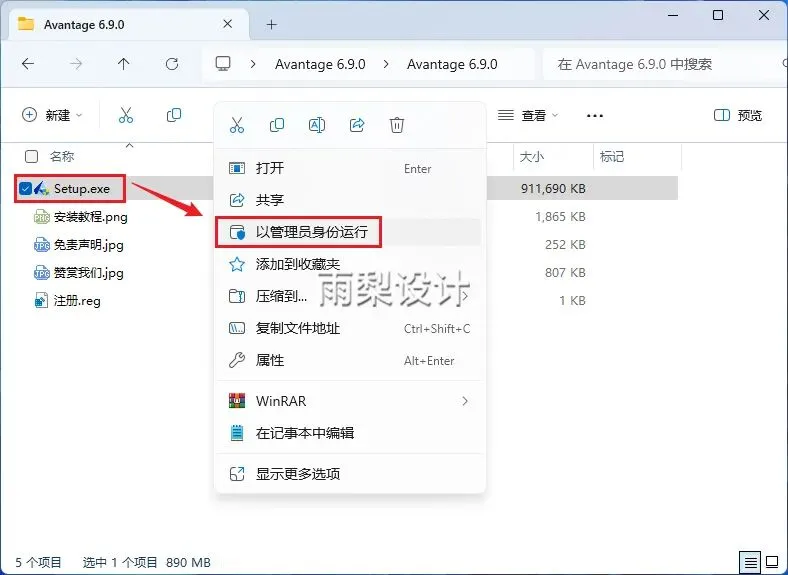Click the 1,865 KB size cell
The image size is (788, 575).
tap(560, 217)
